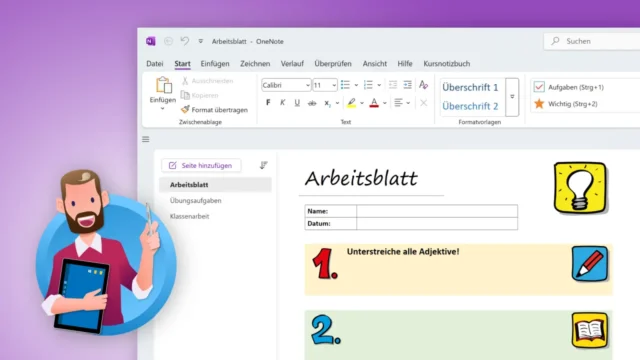Toggle italic with the K button
Screen dimensions: 640x360
[282, 102]
